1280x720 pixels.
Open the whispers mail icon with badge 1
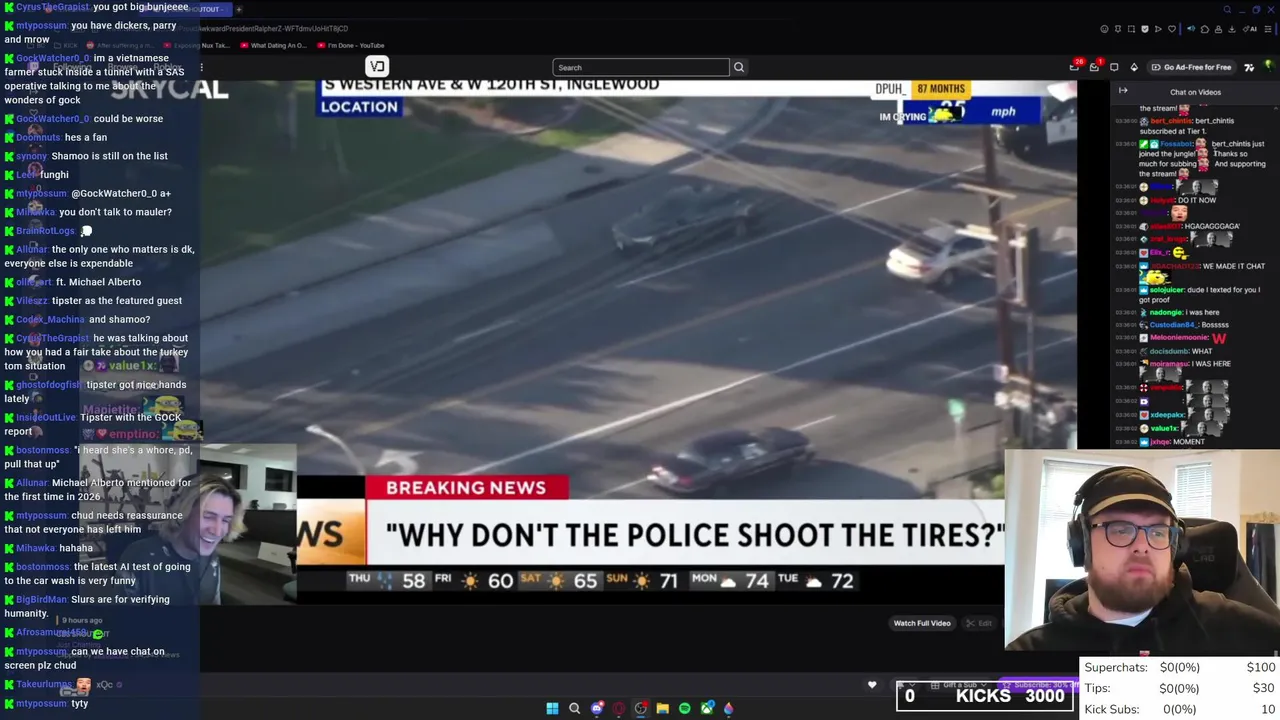[x=1095, y=67]
